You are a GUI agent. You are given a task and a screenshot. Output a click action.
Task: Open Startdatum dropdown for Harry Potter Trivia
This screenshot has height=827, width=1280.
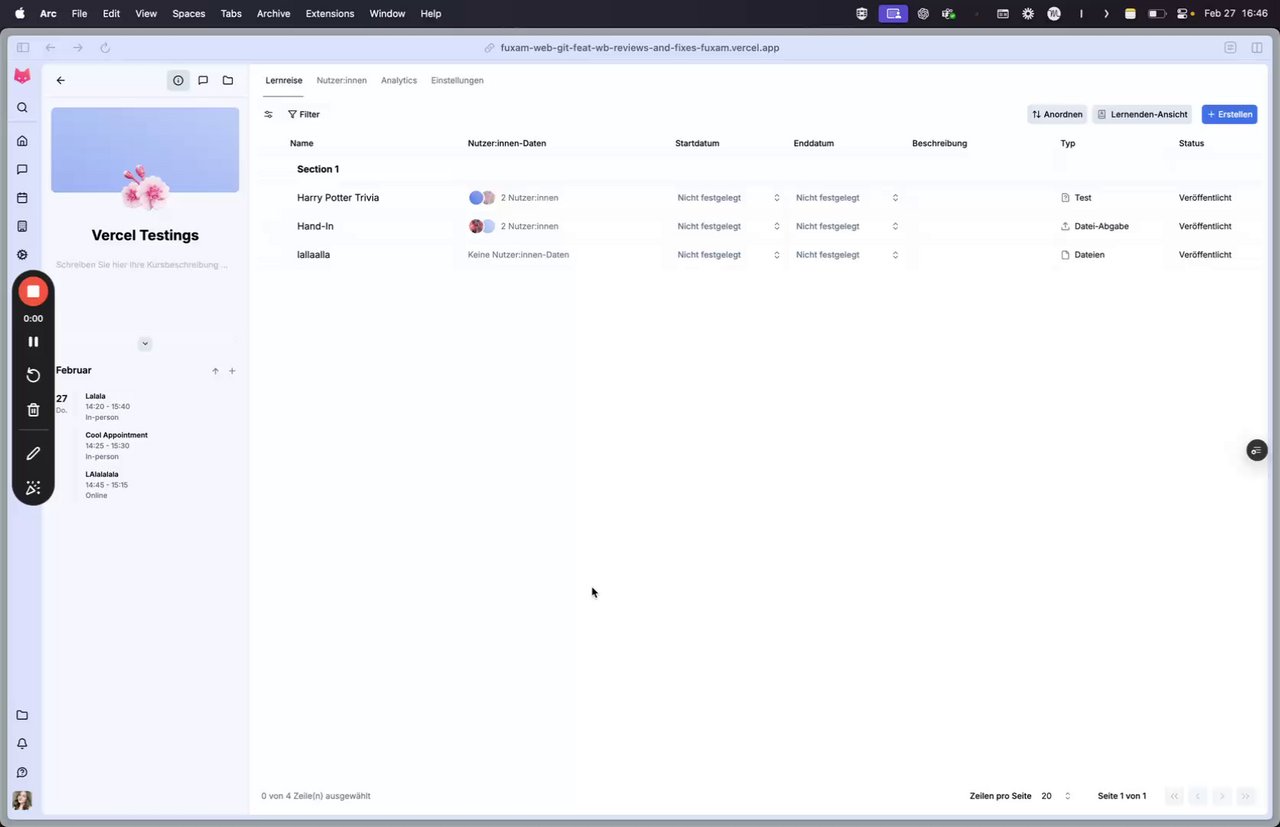728,198
